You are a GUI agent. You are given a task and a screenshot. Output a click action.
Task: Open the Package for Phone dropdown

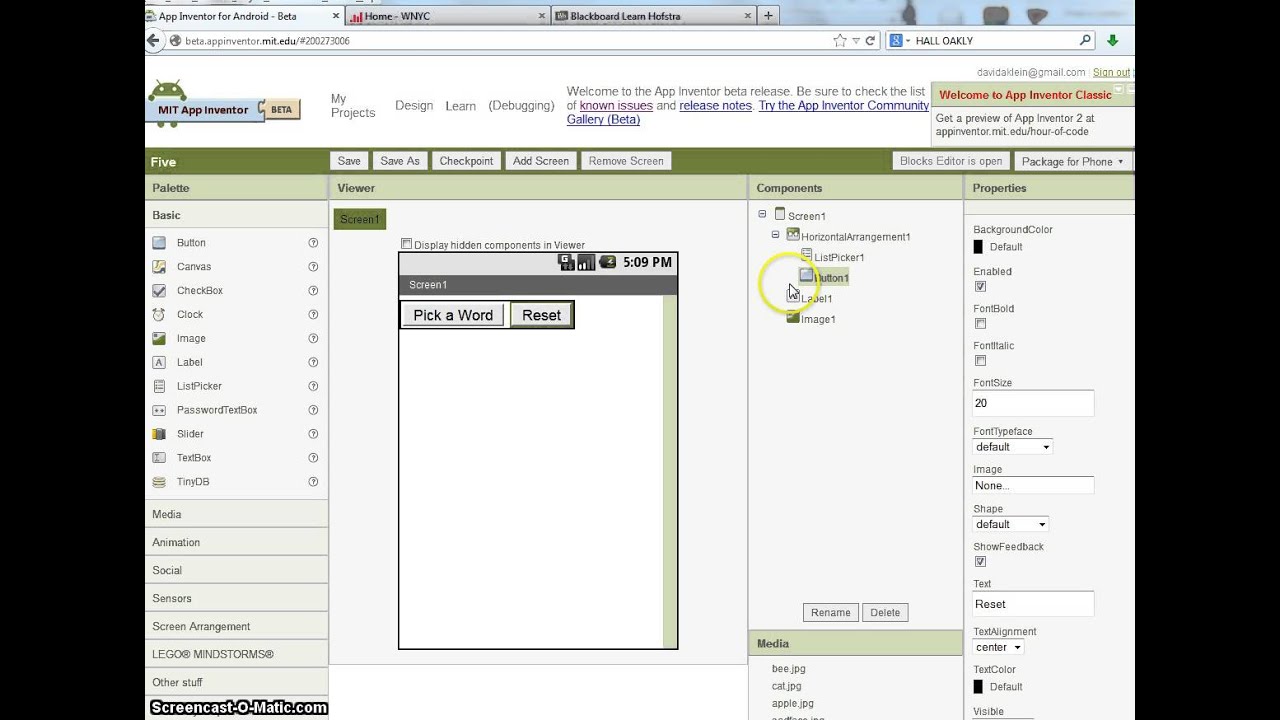(1072, 161)
